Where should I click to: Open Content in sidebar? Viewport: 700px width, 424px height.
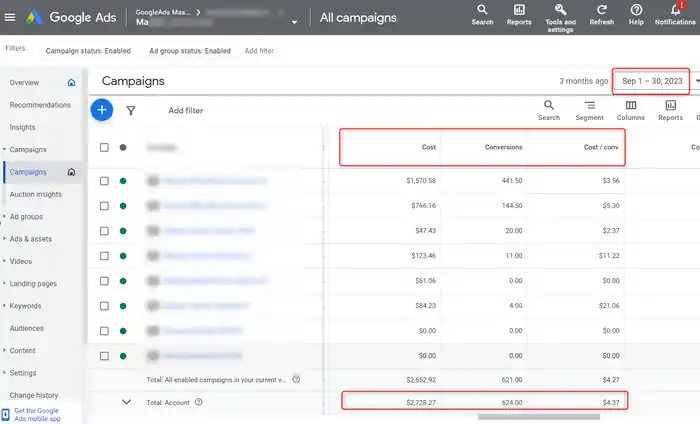[22, 350]
